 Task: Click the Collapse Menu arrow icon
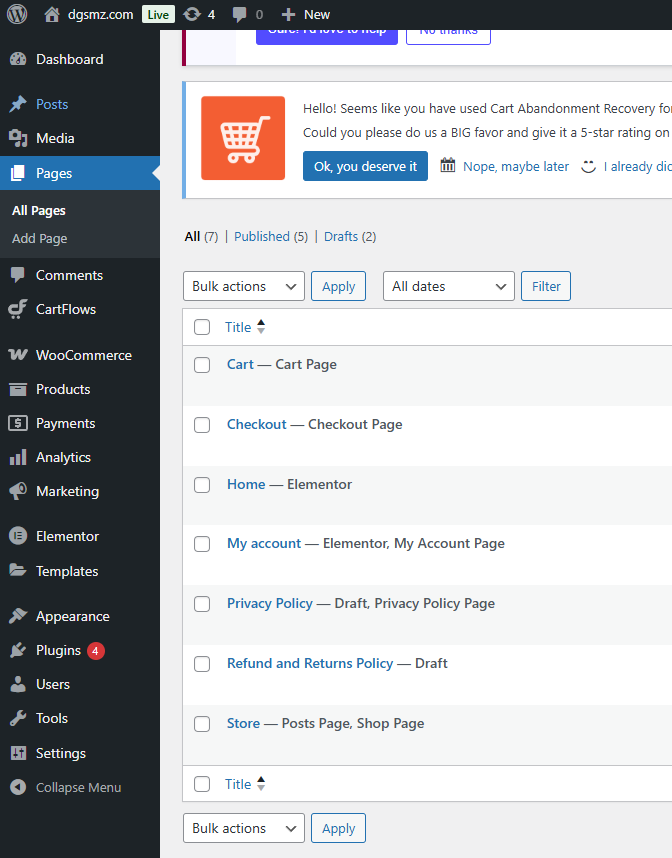(x=18, y=787)
